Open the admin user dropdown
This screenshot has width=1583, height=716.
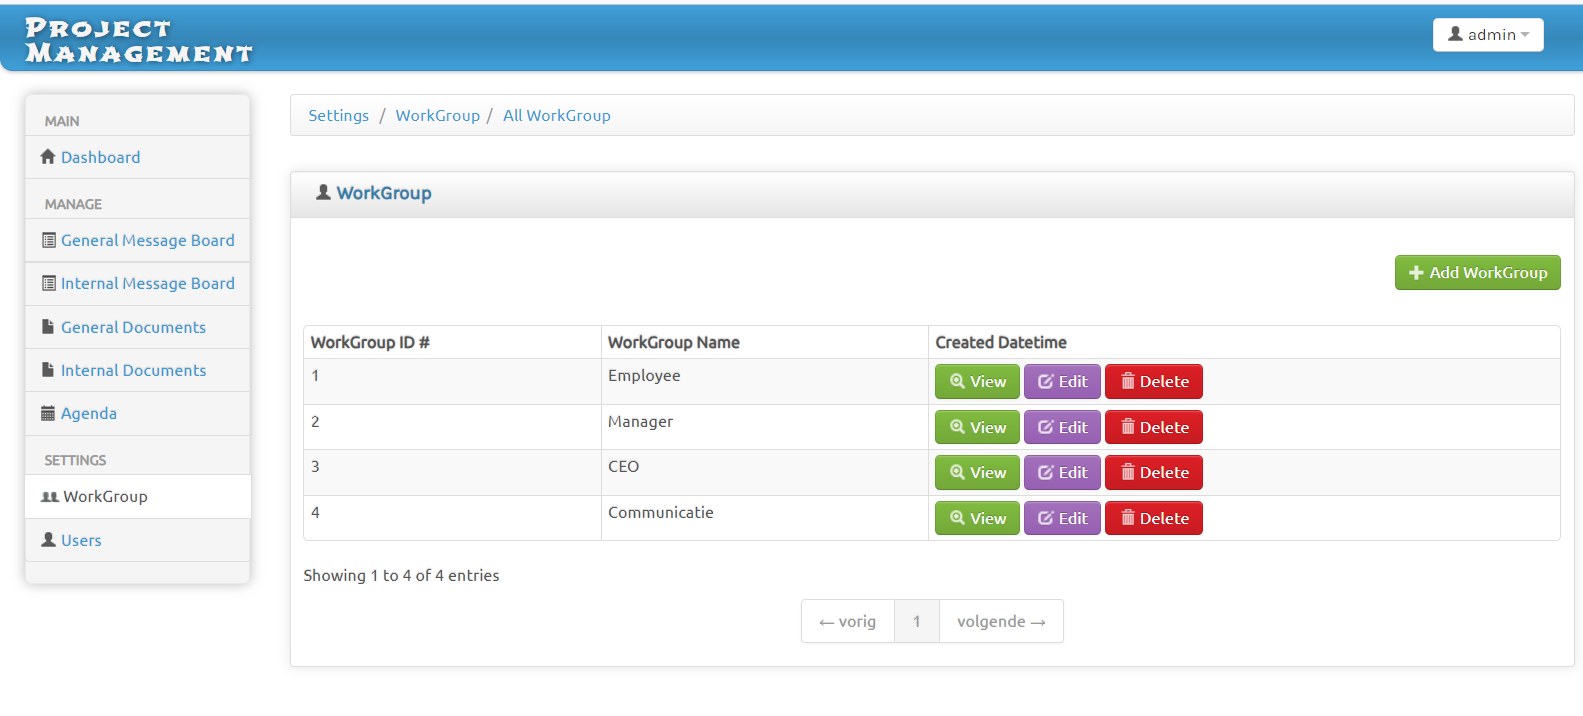click(x=1488, y=35)
